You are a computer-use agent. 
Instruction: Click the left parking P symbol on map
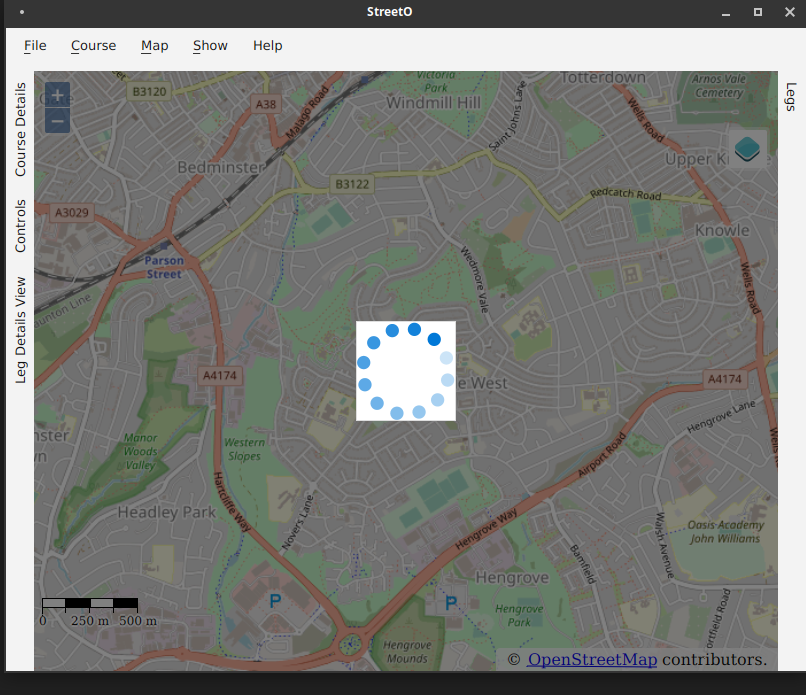(x=275, y=601)
